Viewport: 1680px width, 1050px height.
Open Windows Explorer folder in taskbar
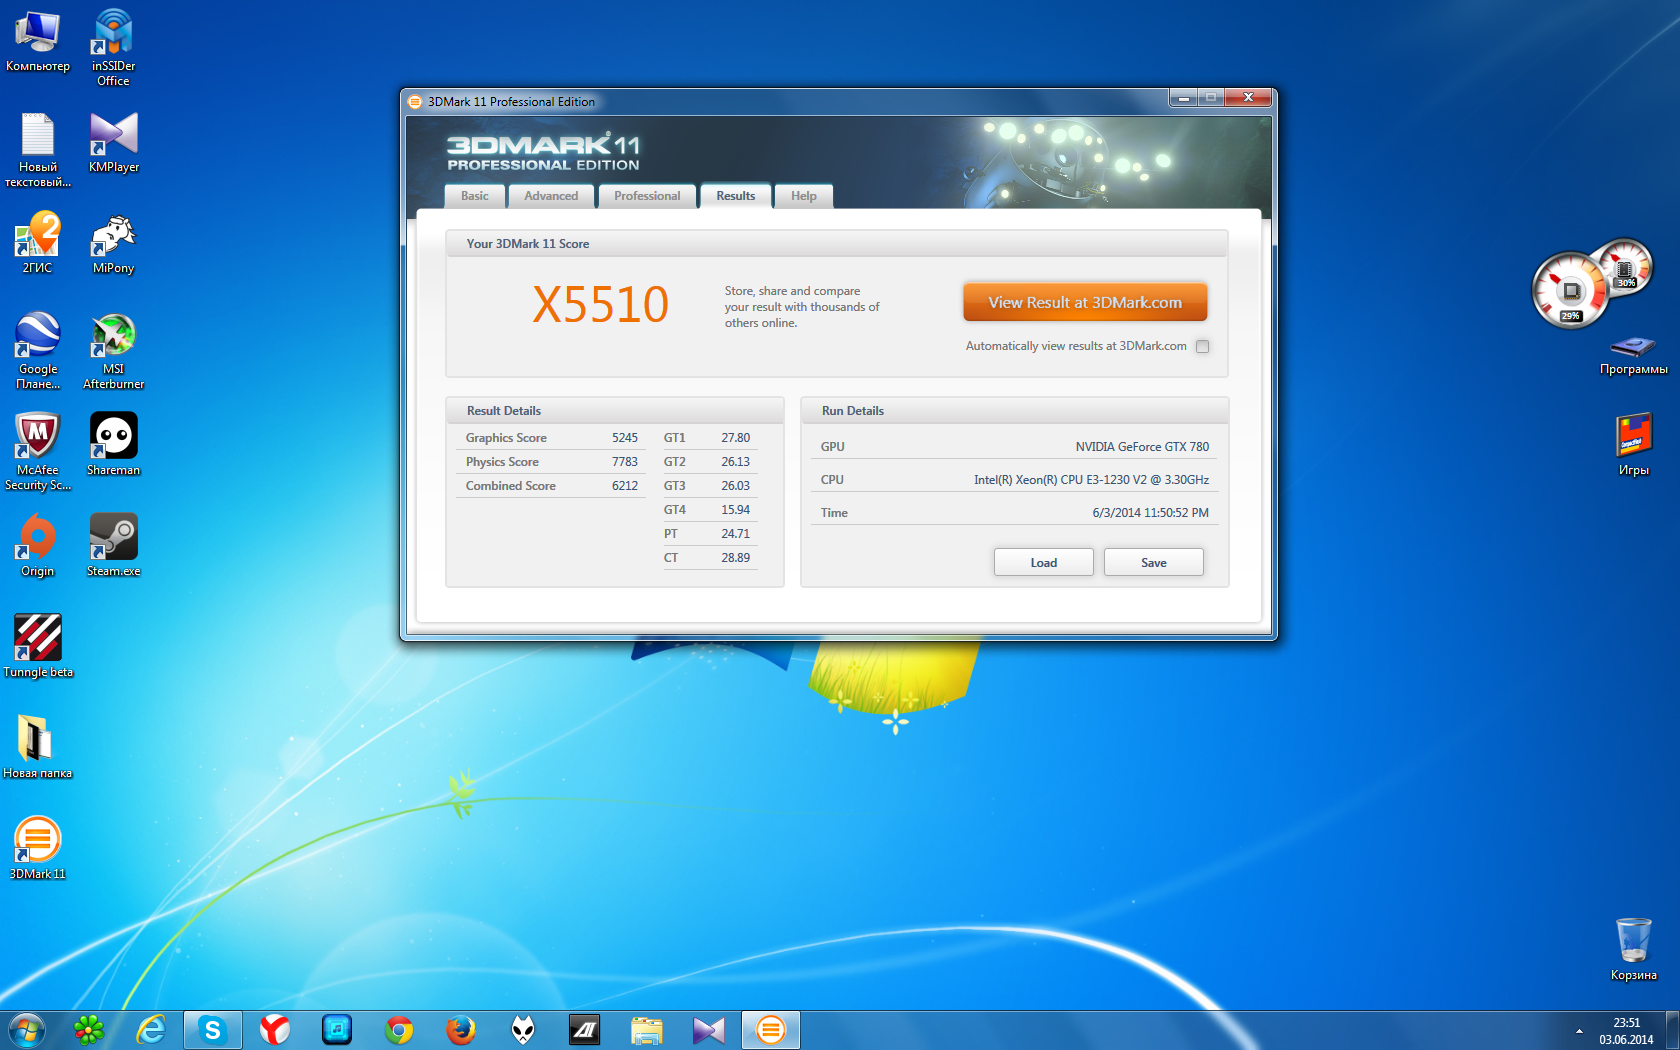[647, 1030]
